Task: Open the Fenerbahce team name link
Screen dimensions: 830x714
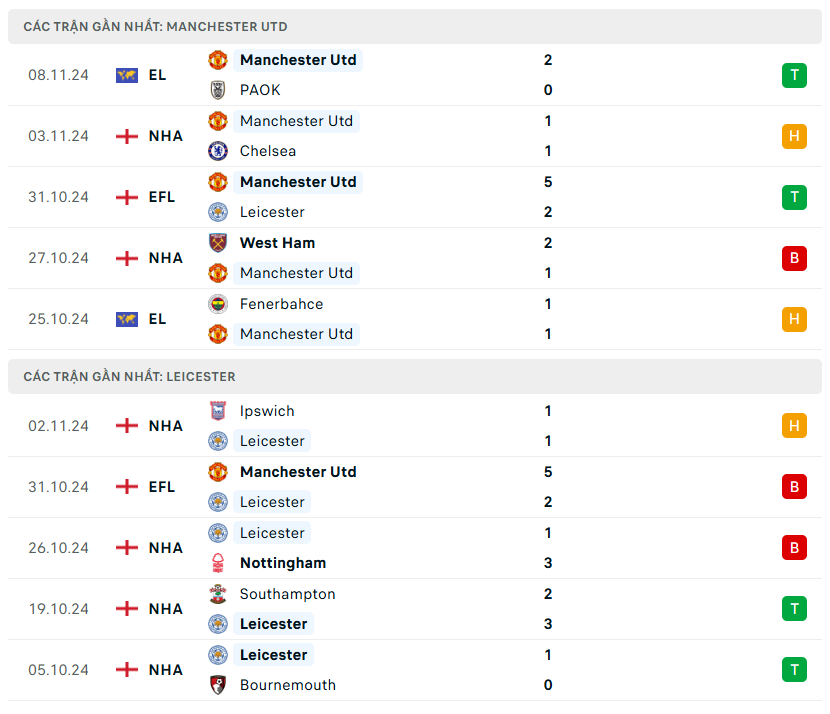Action: click(281, 304)
